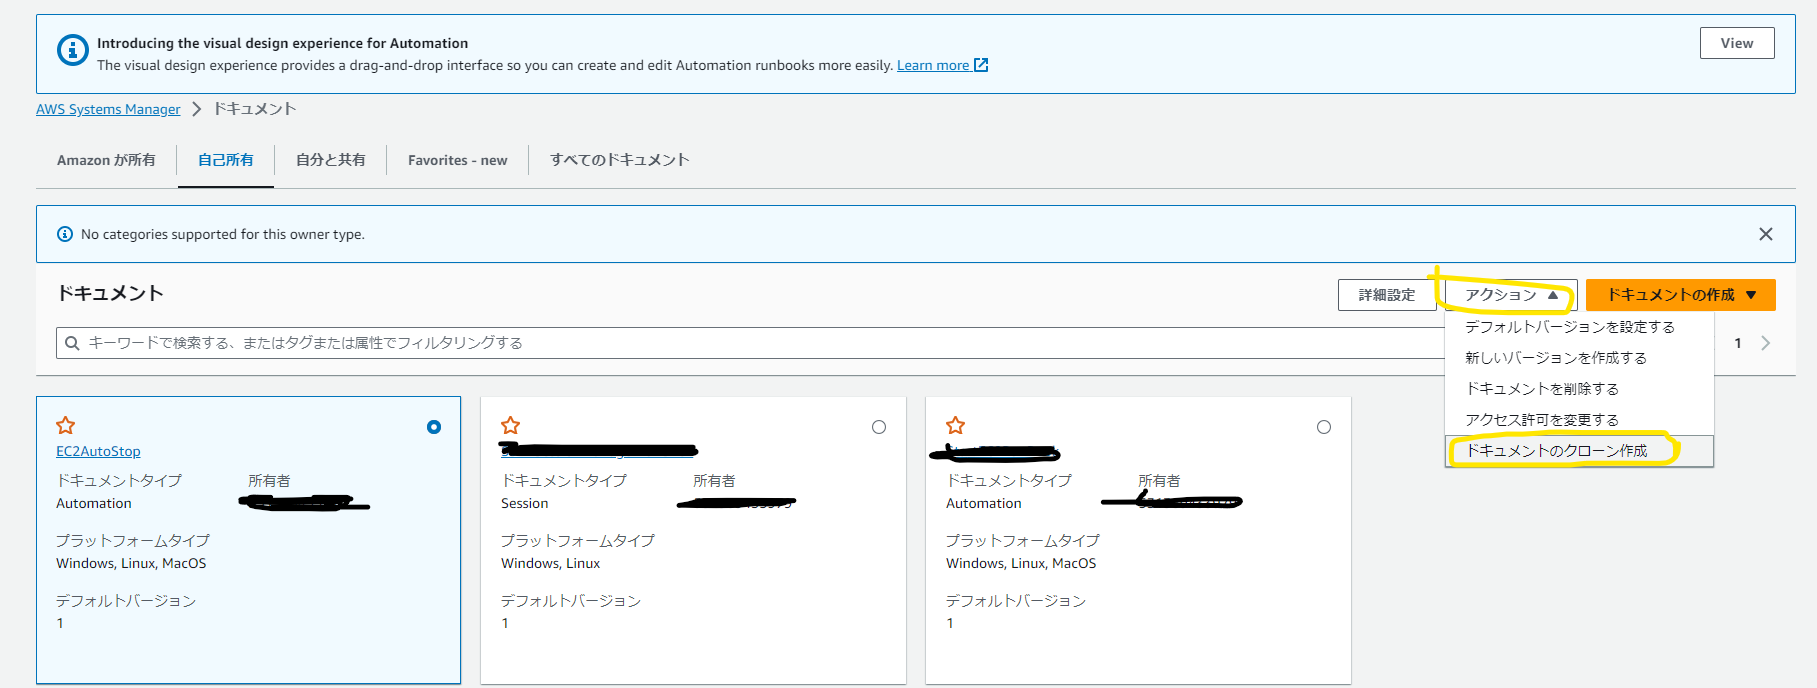Click the info icon in Automation banner
The image size is (1817, 688).
(73, 49)
